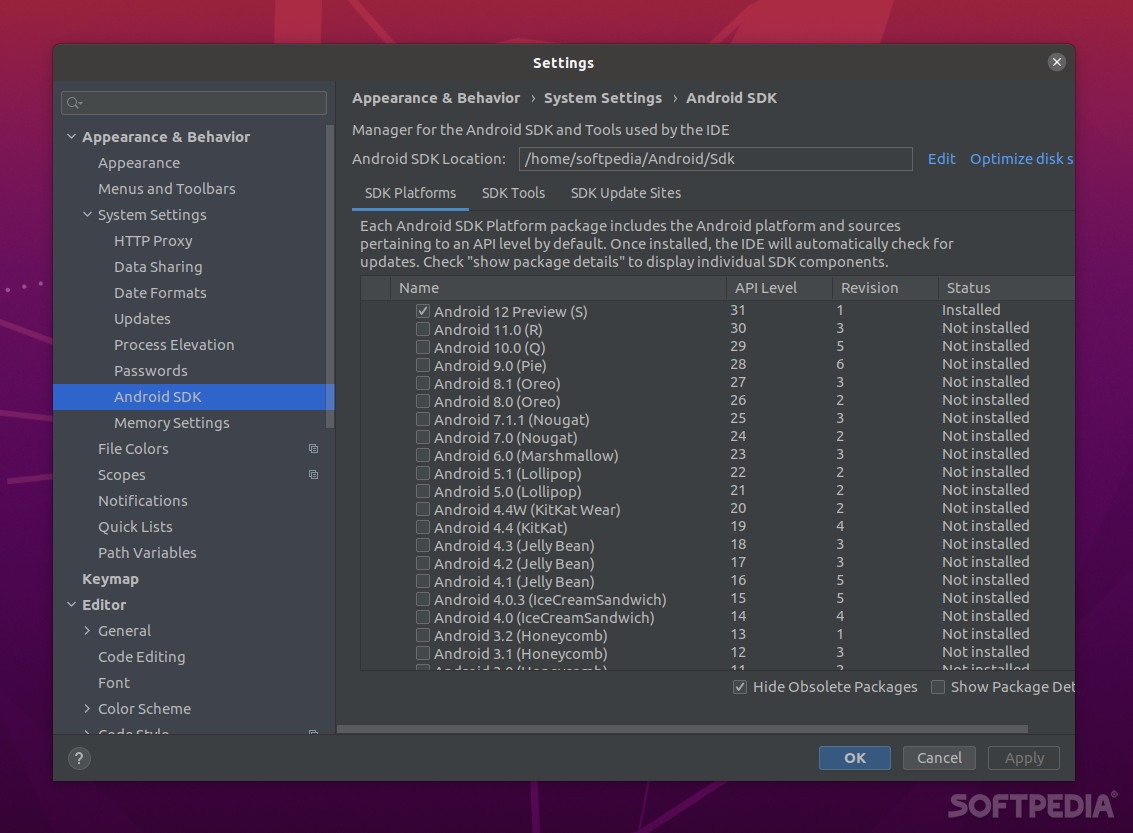Viewport: 1133px width, 833px height.
Task: Click the search magnifier icon in settings
Action: click(x=74, y=103)
